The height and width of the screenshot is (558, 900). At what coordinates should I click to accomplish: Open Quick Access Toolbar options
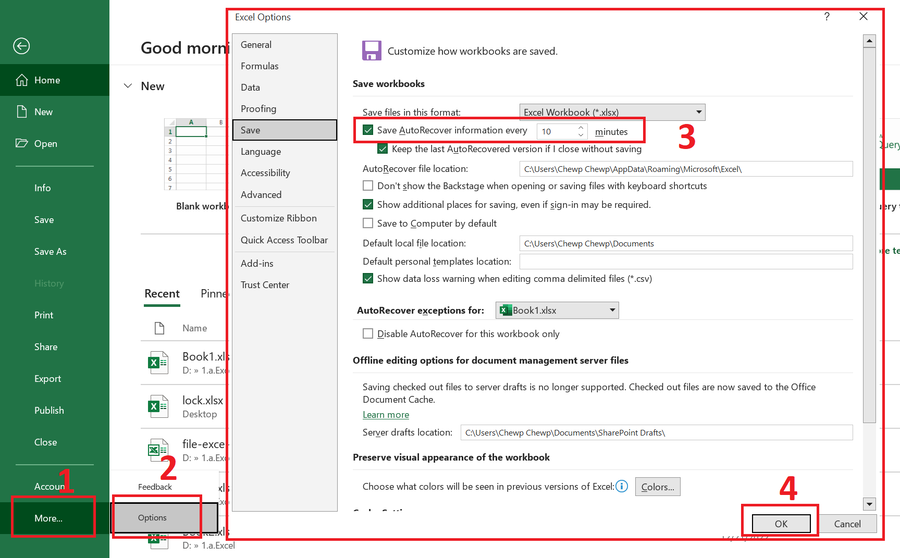pyautogui.click(x=284, y=240)
